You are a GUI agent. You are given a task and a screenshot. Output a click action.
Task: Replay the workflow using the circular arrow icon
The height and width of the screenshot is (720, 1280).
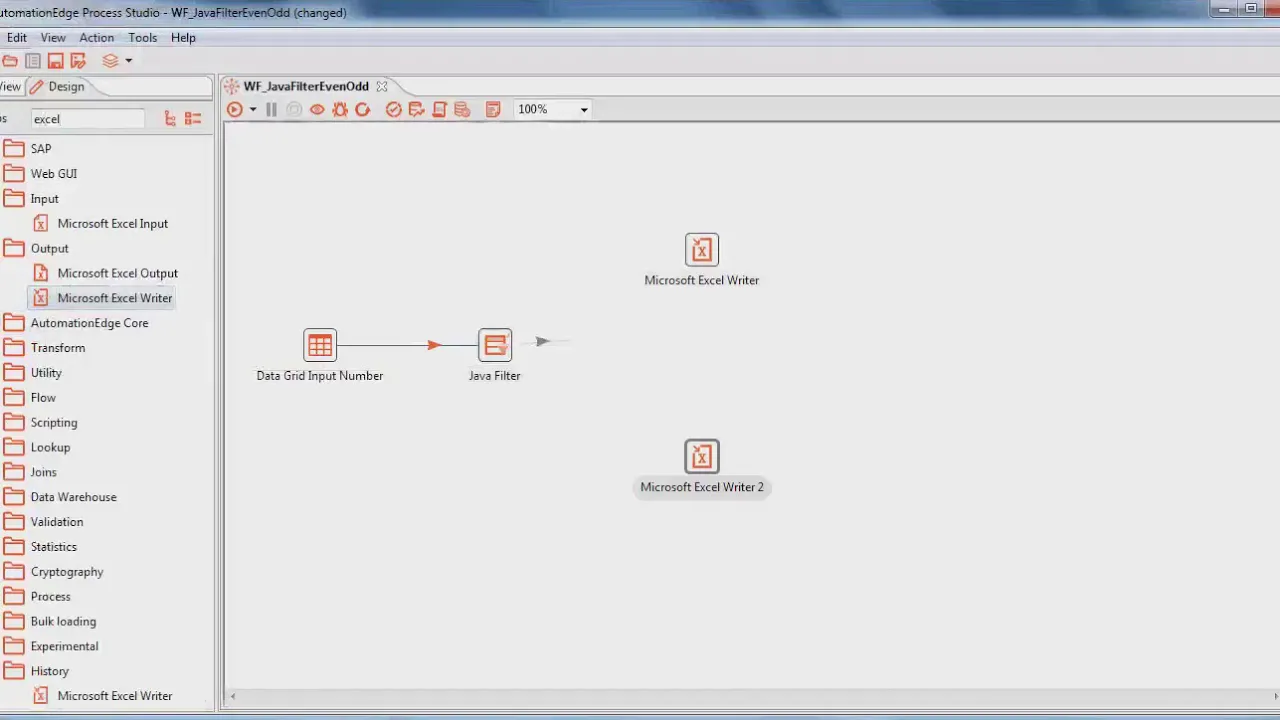(362, 109)
